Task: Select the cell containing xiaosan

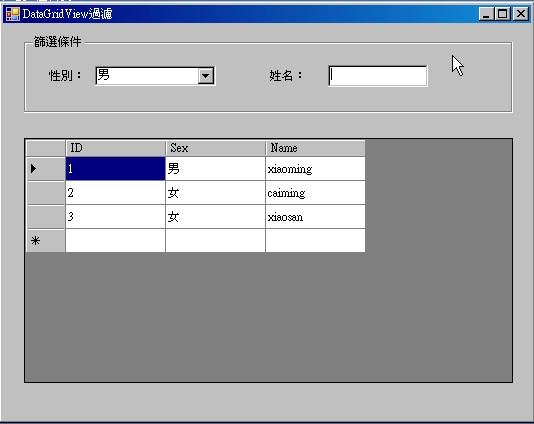Action: (315, 217)
